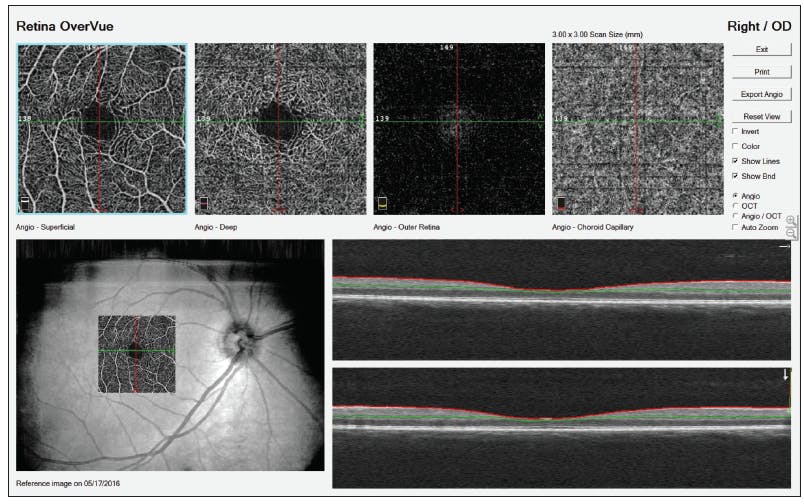Enable the Auto Zoom checkbox
The image size is (804, 504).
tap(736, 228)
